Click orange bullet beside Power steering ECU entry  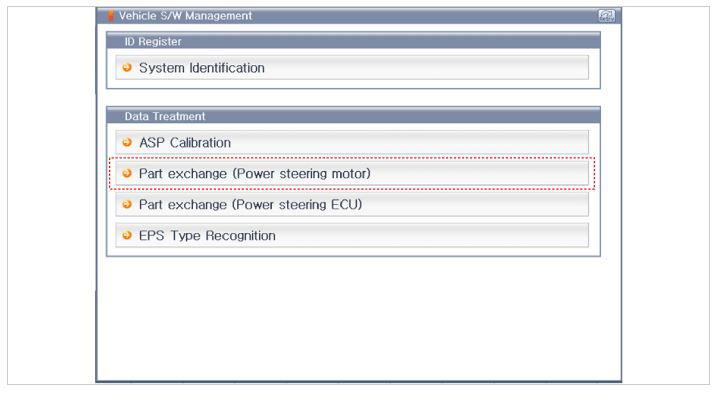(x=127, y=204)
